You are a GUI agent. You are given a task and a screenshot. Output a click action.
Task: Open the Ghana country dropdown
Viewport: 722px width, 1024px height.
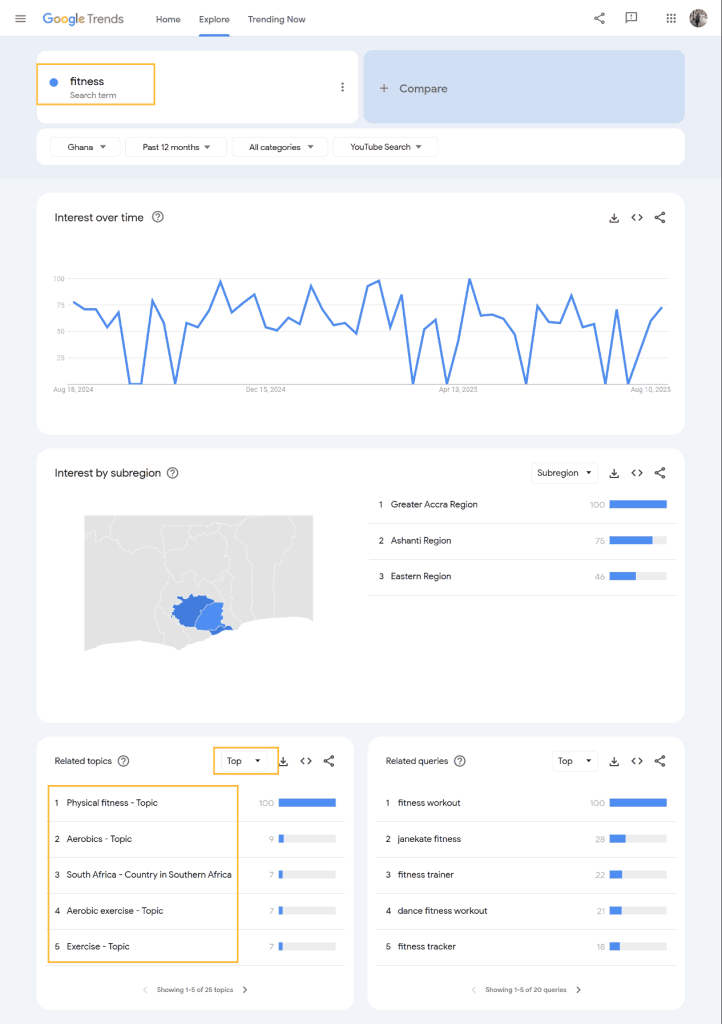tap(86, 147)
